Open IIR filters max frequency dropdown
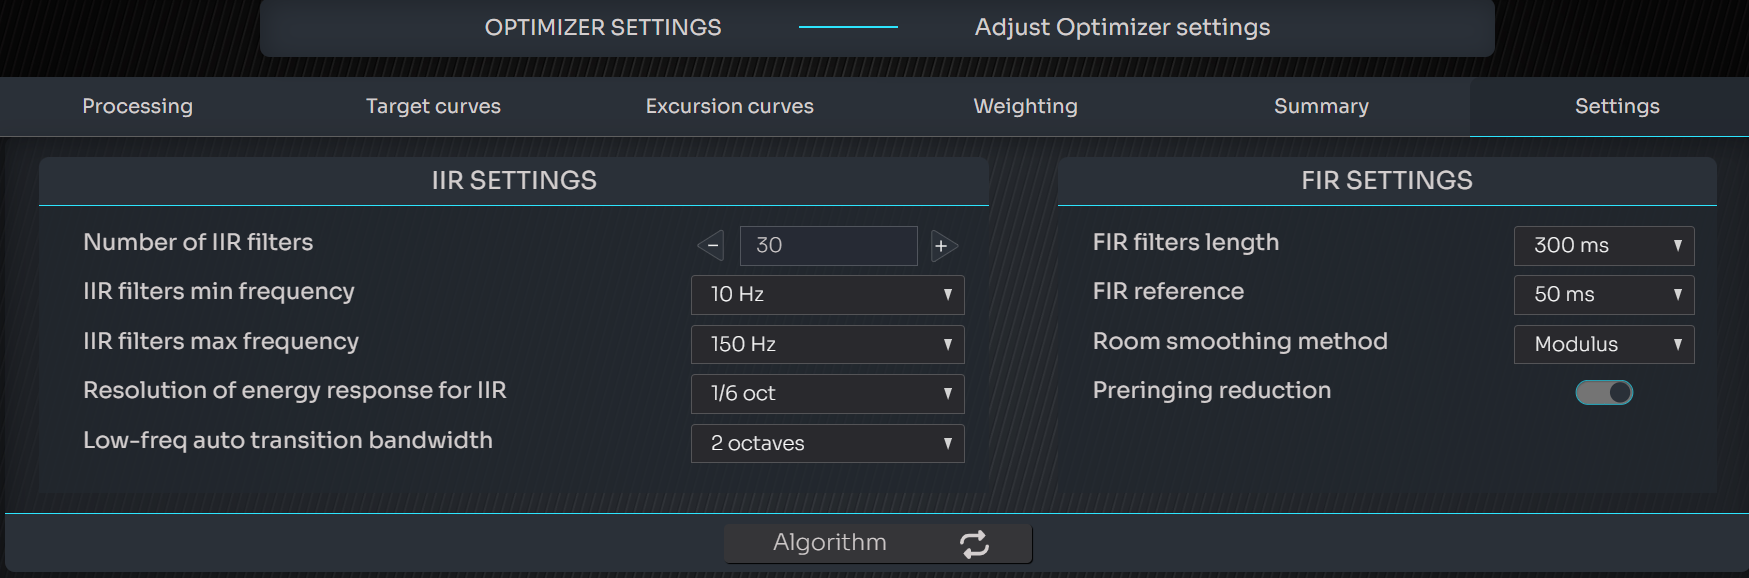1749x578 pixels. point(827,344)
